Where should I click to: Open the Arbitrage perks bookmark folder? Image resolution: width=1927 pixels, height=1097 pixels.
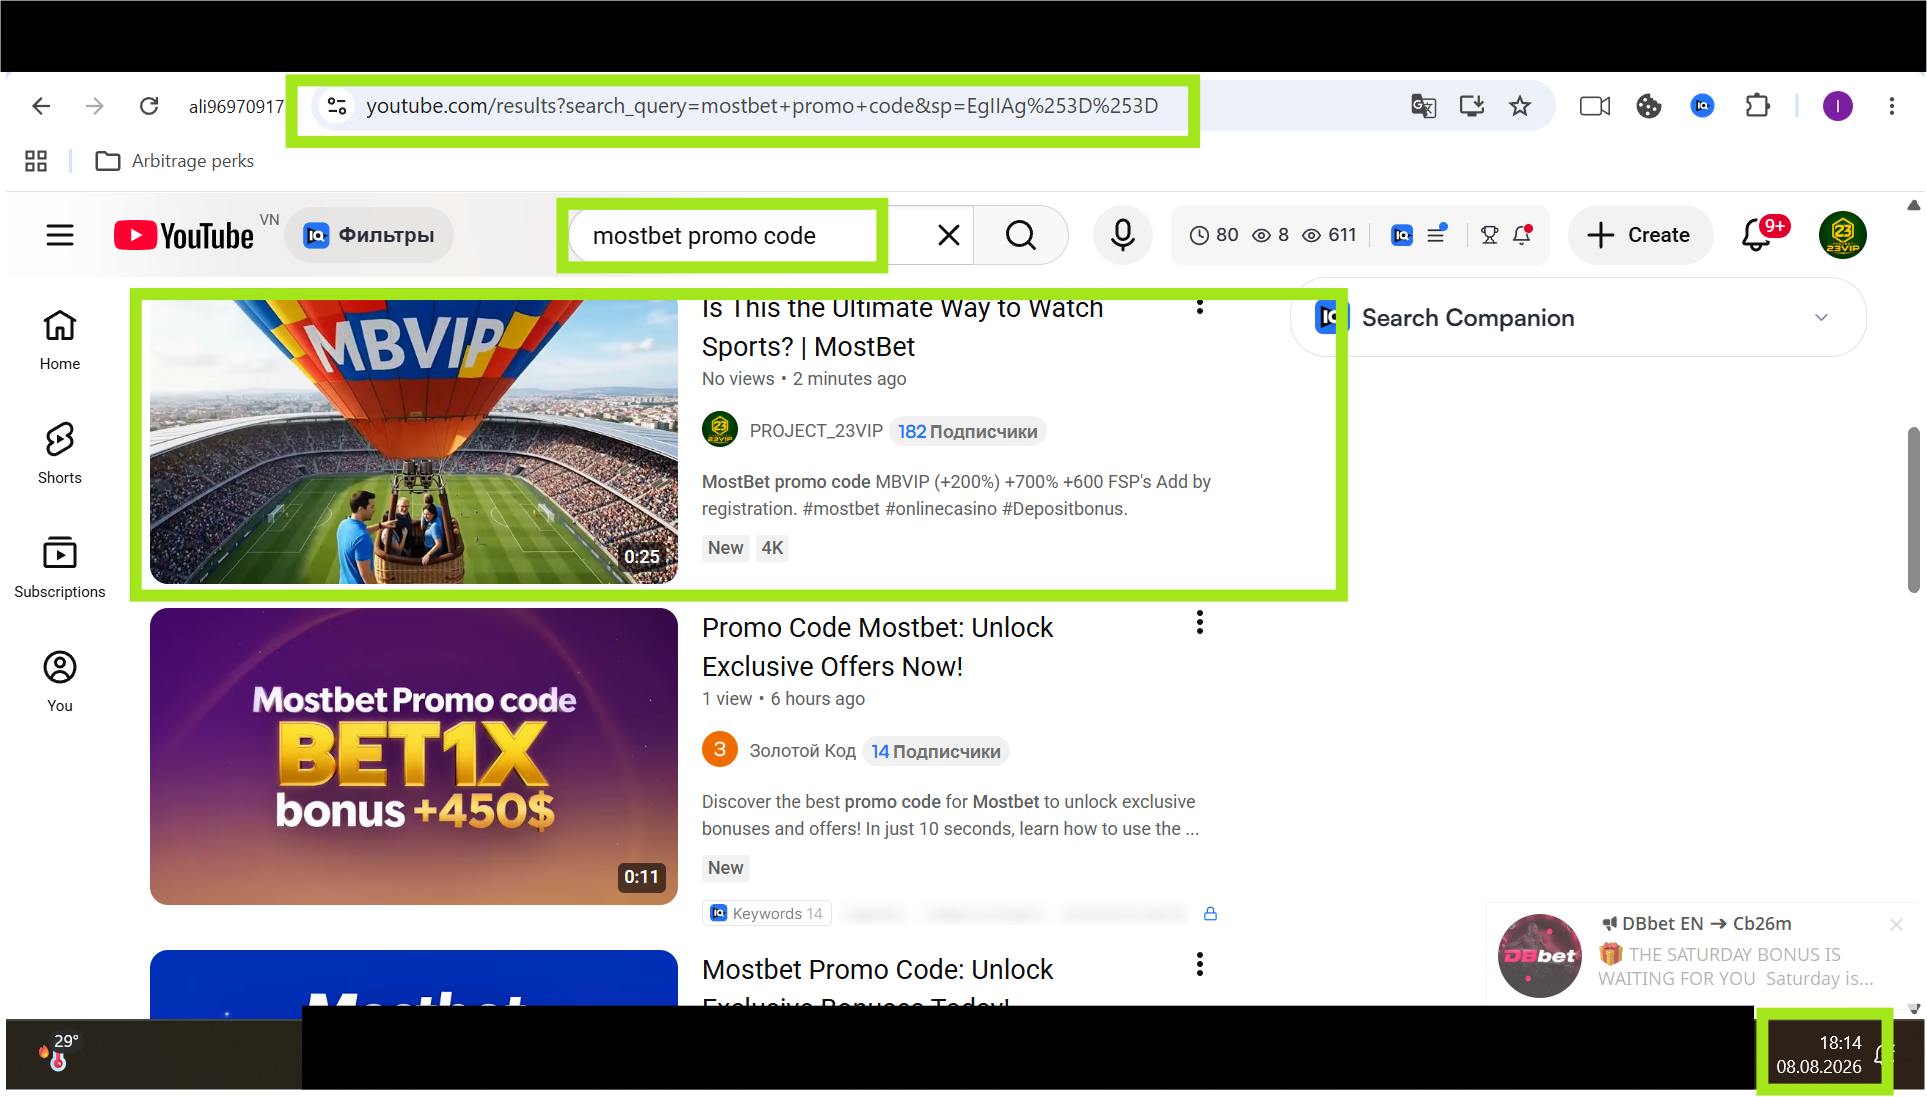tap(174, 161)
